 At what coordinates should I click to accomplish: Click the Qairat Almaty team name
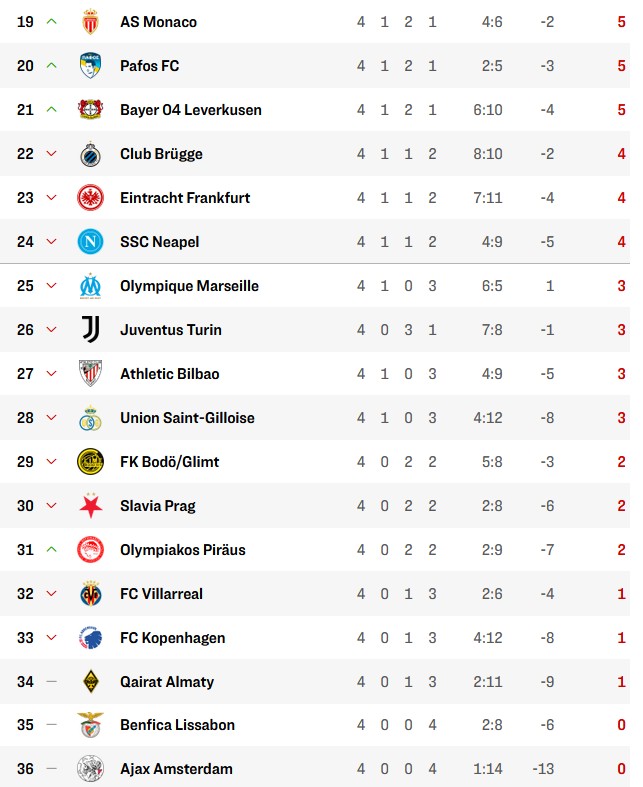click(167, 682)
